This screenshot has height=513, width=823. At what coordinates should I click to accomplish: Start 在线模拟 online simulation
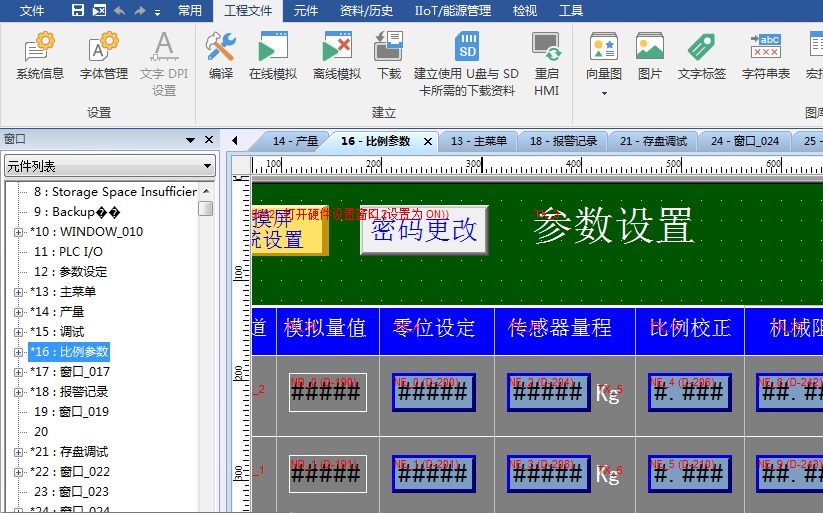point(273,56)
